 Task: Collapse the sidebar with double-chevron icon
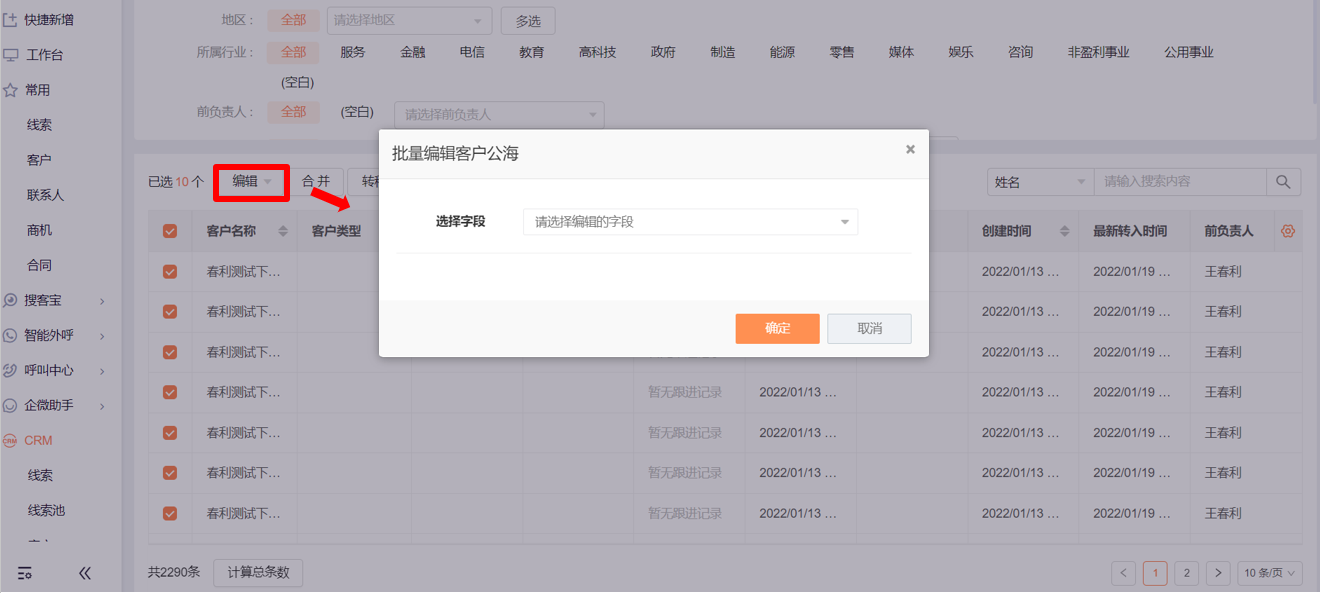[x=85, y=573]
